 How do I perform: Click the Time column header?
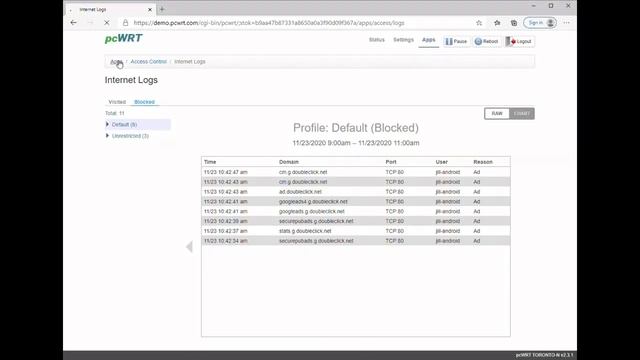(210, 162)
